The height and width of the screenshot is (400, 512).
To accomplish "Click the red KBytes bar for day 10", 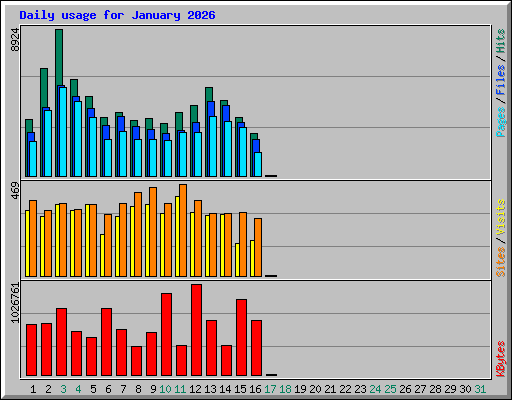I will tap(167, 334).
